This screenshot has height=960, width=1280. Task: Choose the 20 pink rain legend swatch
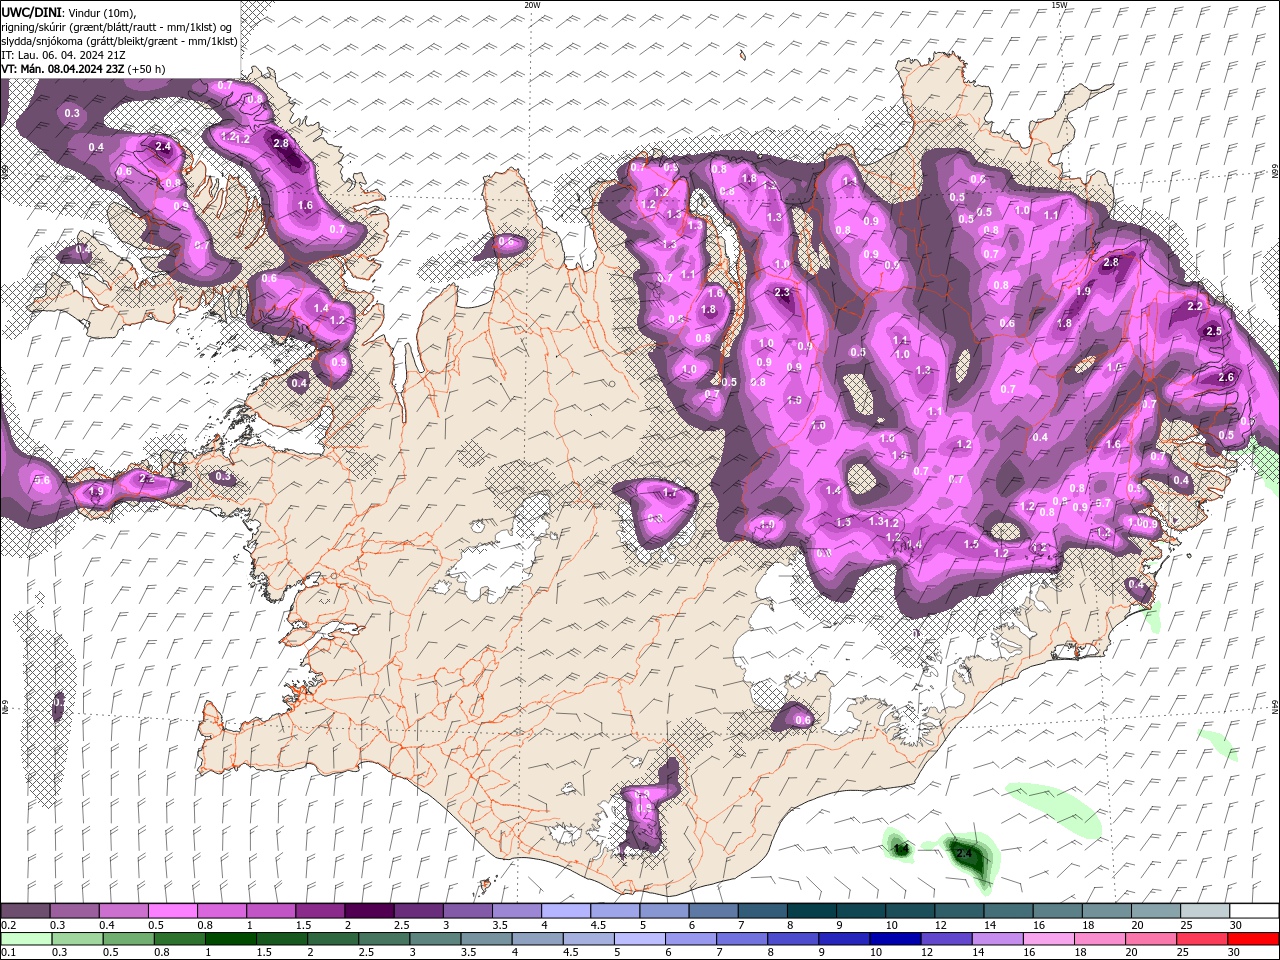1151,939
